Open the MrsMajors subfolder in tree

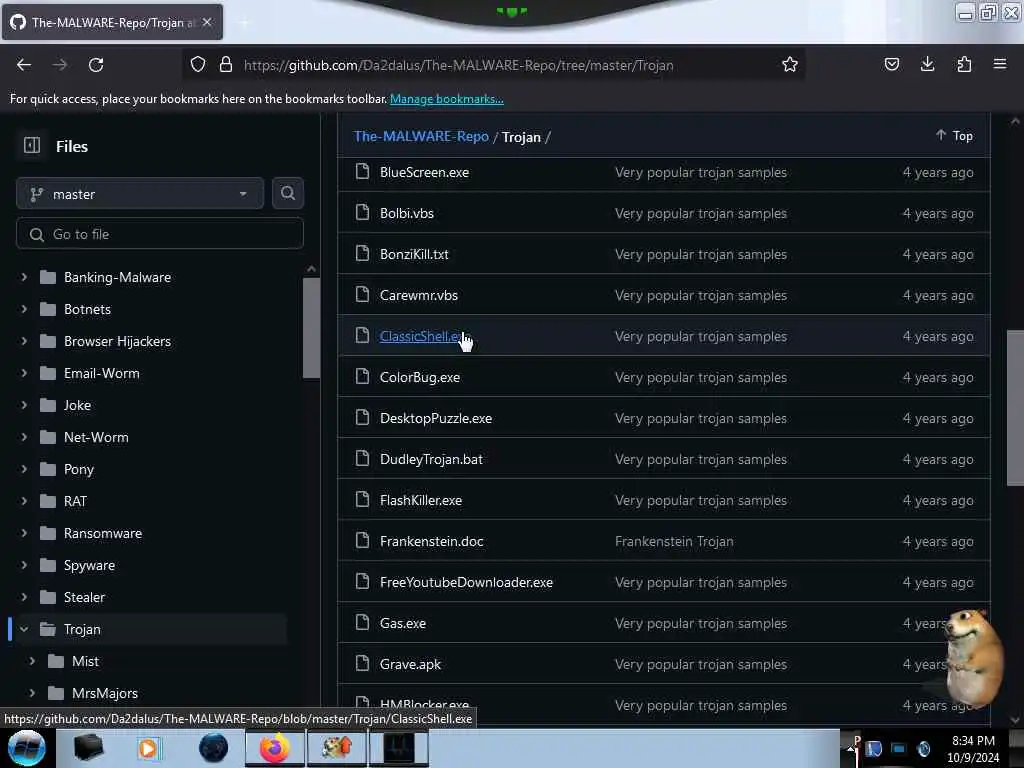click(x=105, y=693)
